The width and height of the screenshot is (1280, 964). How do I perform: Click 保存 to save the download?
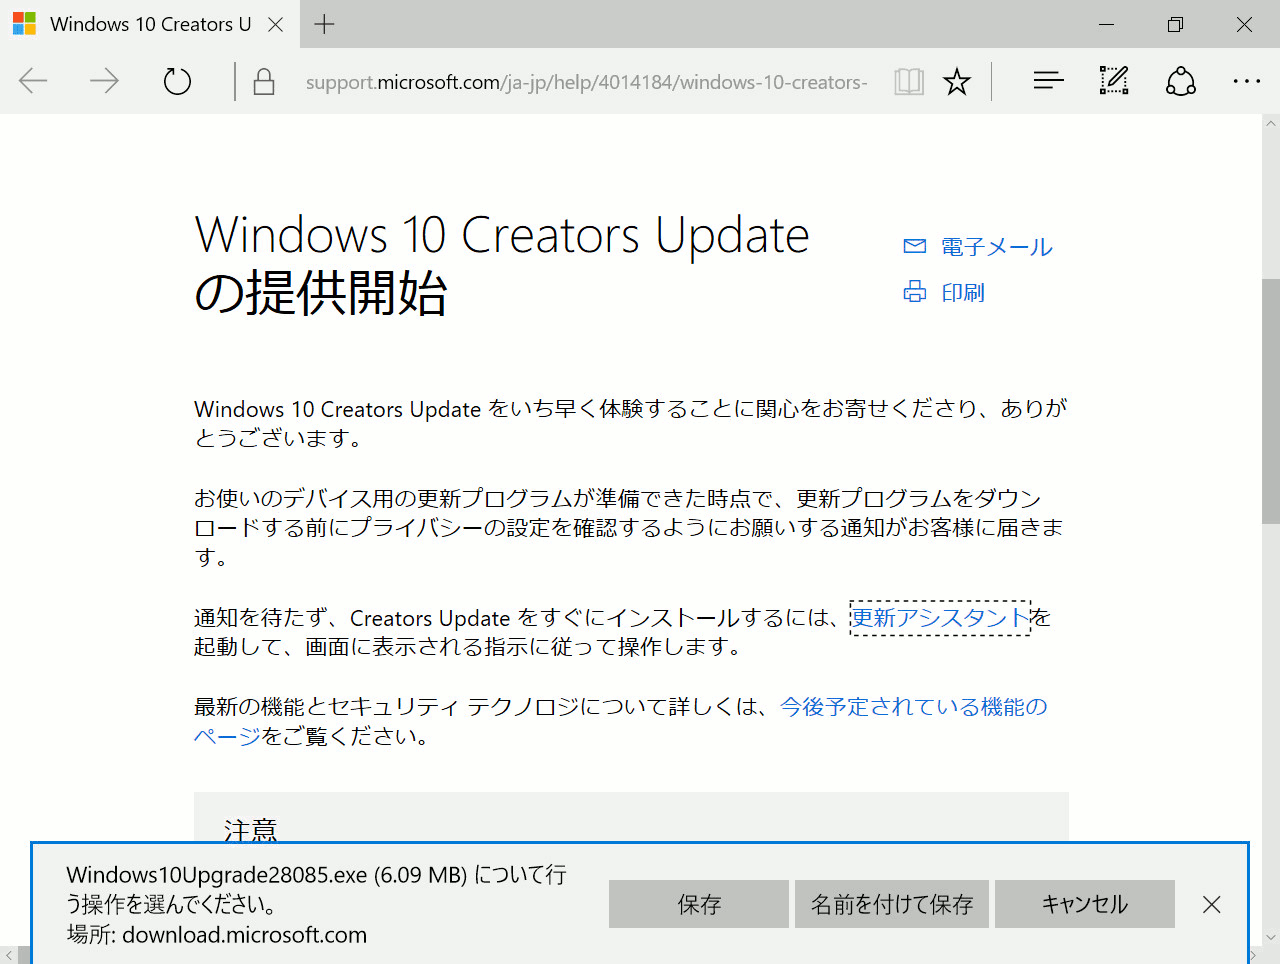[699, 904]
